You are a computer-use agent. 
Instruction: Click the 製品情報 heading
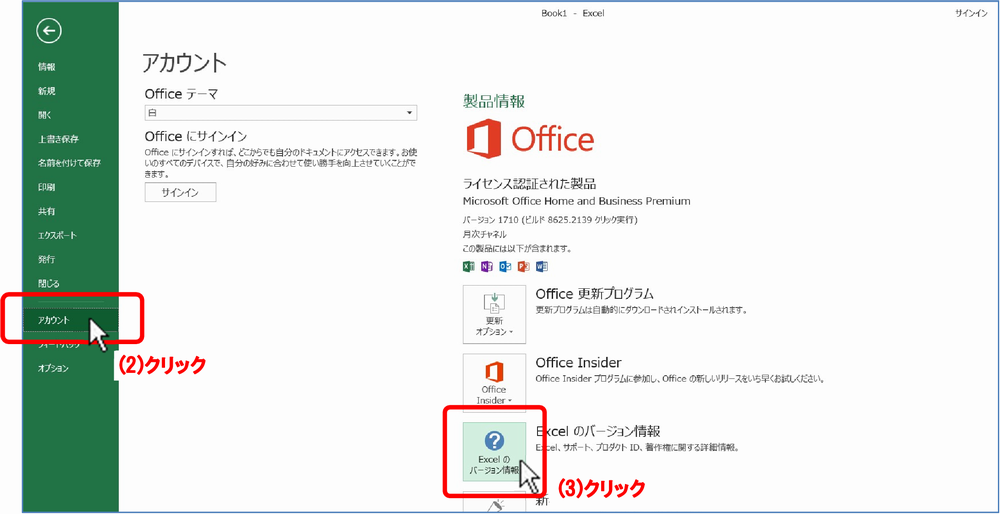pos(494,101)
